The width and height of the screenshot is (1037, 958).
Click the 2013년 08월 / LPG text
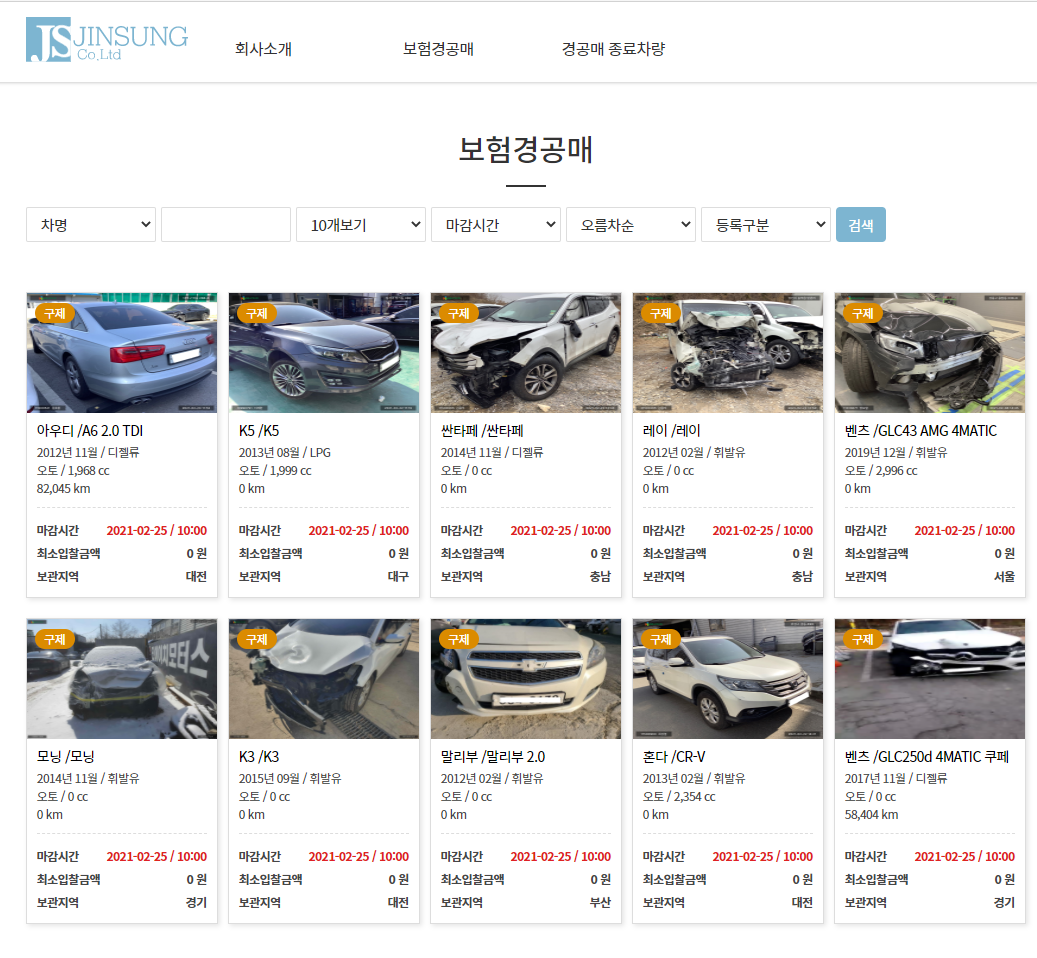(x=285, y=453)
